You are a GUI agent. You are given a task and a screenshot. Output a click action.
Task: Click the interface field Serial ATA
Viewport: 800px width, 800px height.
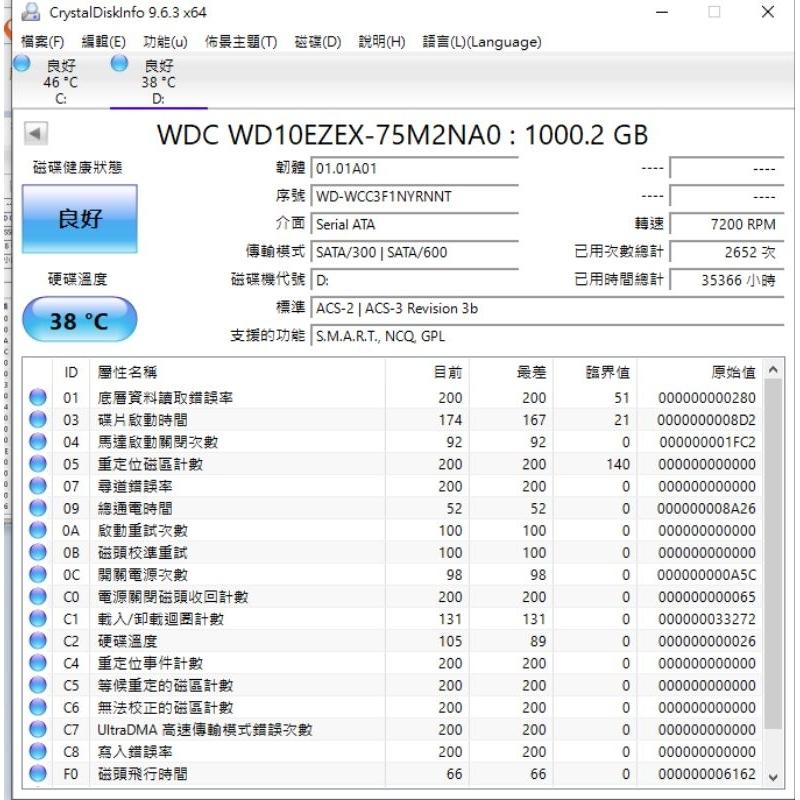pyautogui.click(x=414, y=224)
